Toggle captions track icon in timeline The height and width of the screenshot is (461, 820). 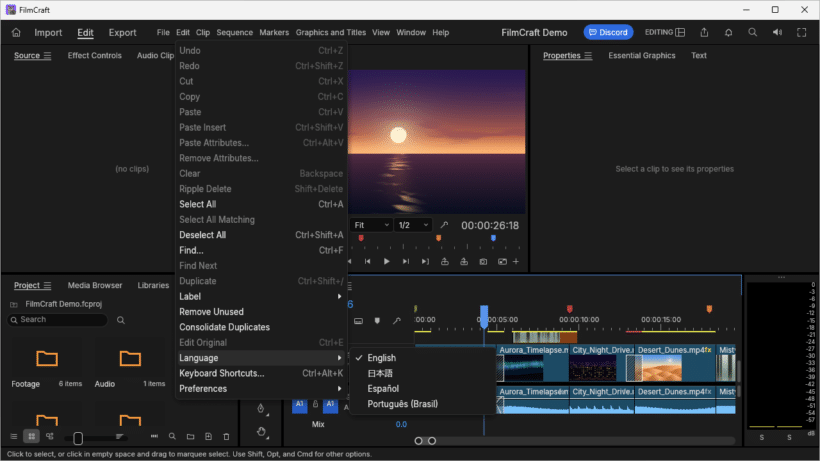pos(358,320)
